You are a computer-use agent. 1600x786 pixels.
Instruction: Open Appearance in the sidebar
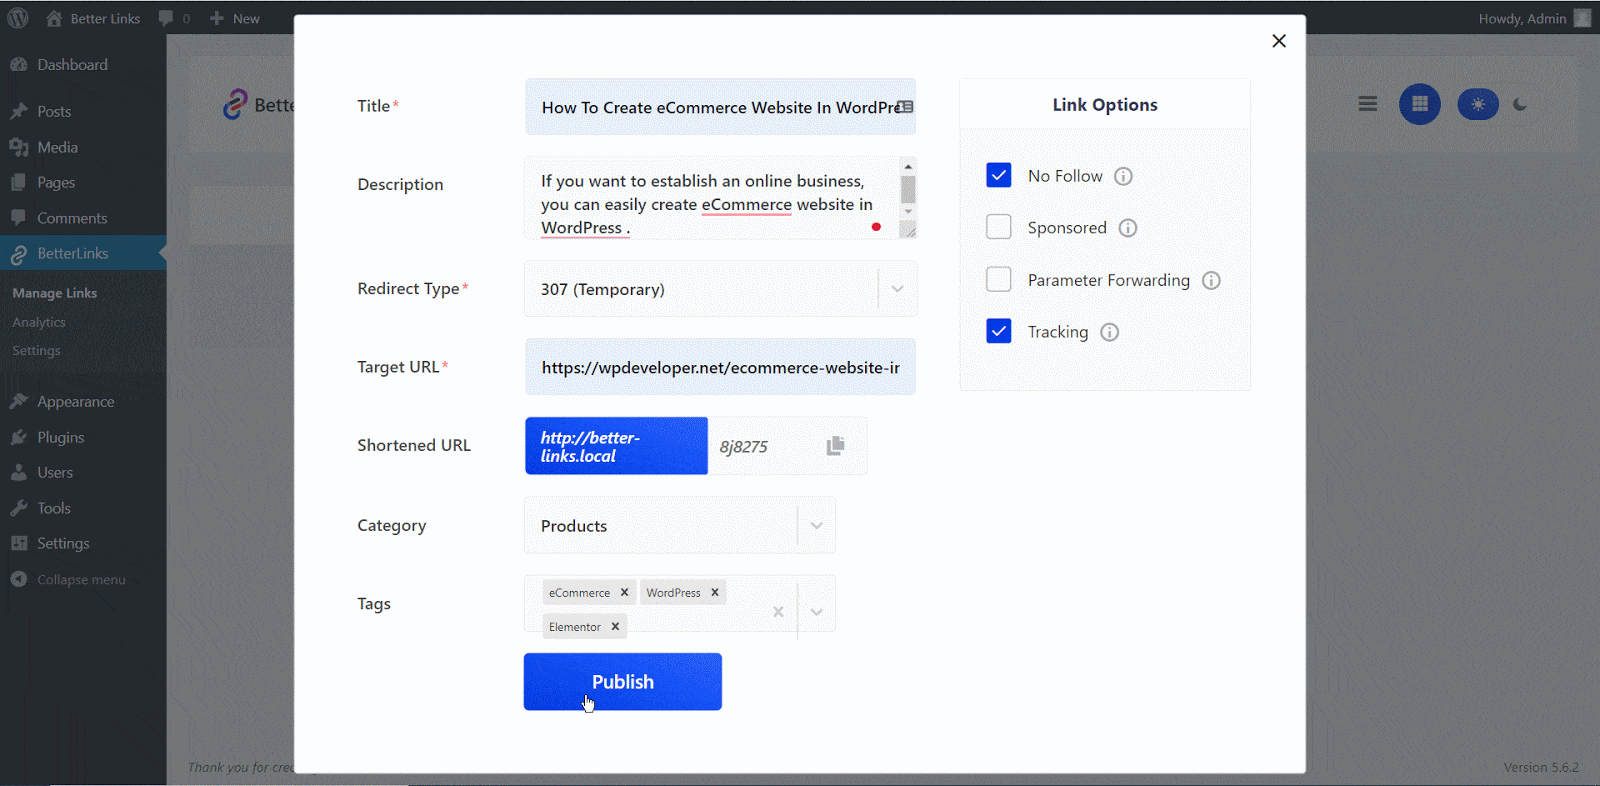(83, 401)
